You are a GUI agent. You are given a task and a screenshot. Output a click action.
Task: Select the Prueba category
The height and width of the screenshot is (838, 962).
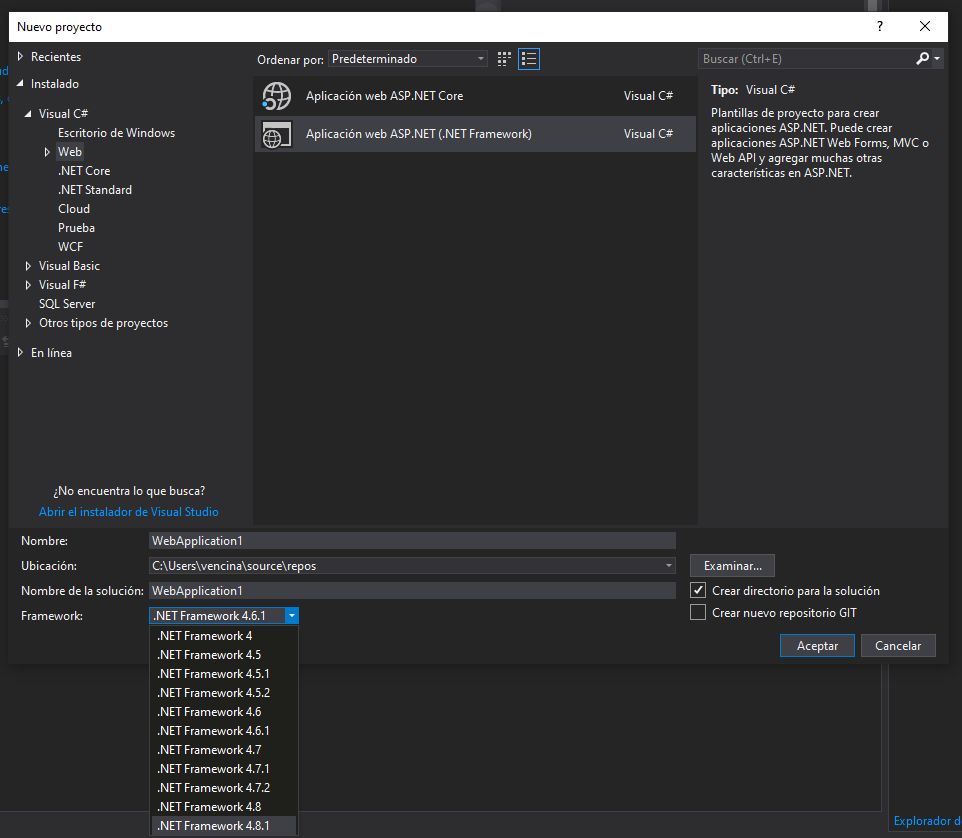click(77, 228)
